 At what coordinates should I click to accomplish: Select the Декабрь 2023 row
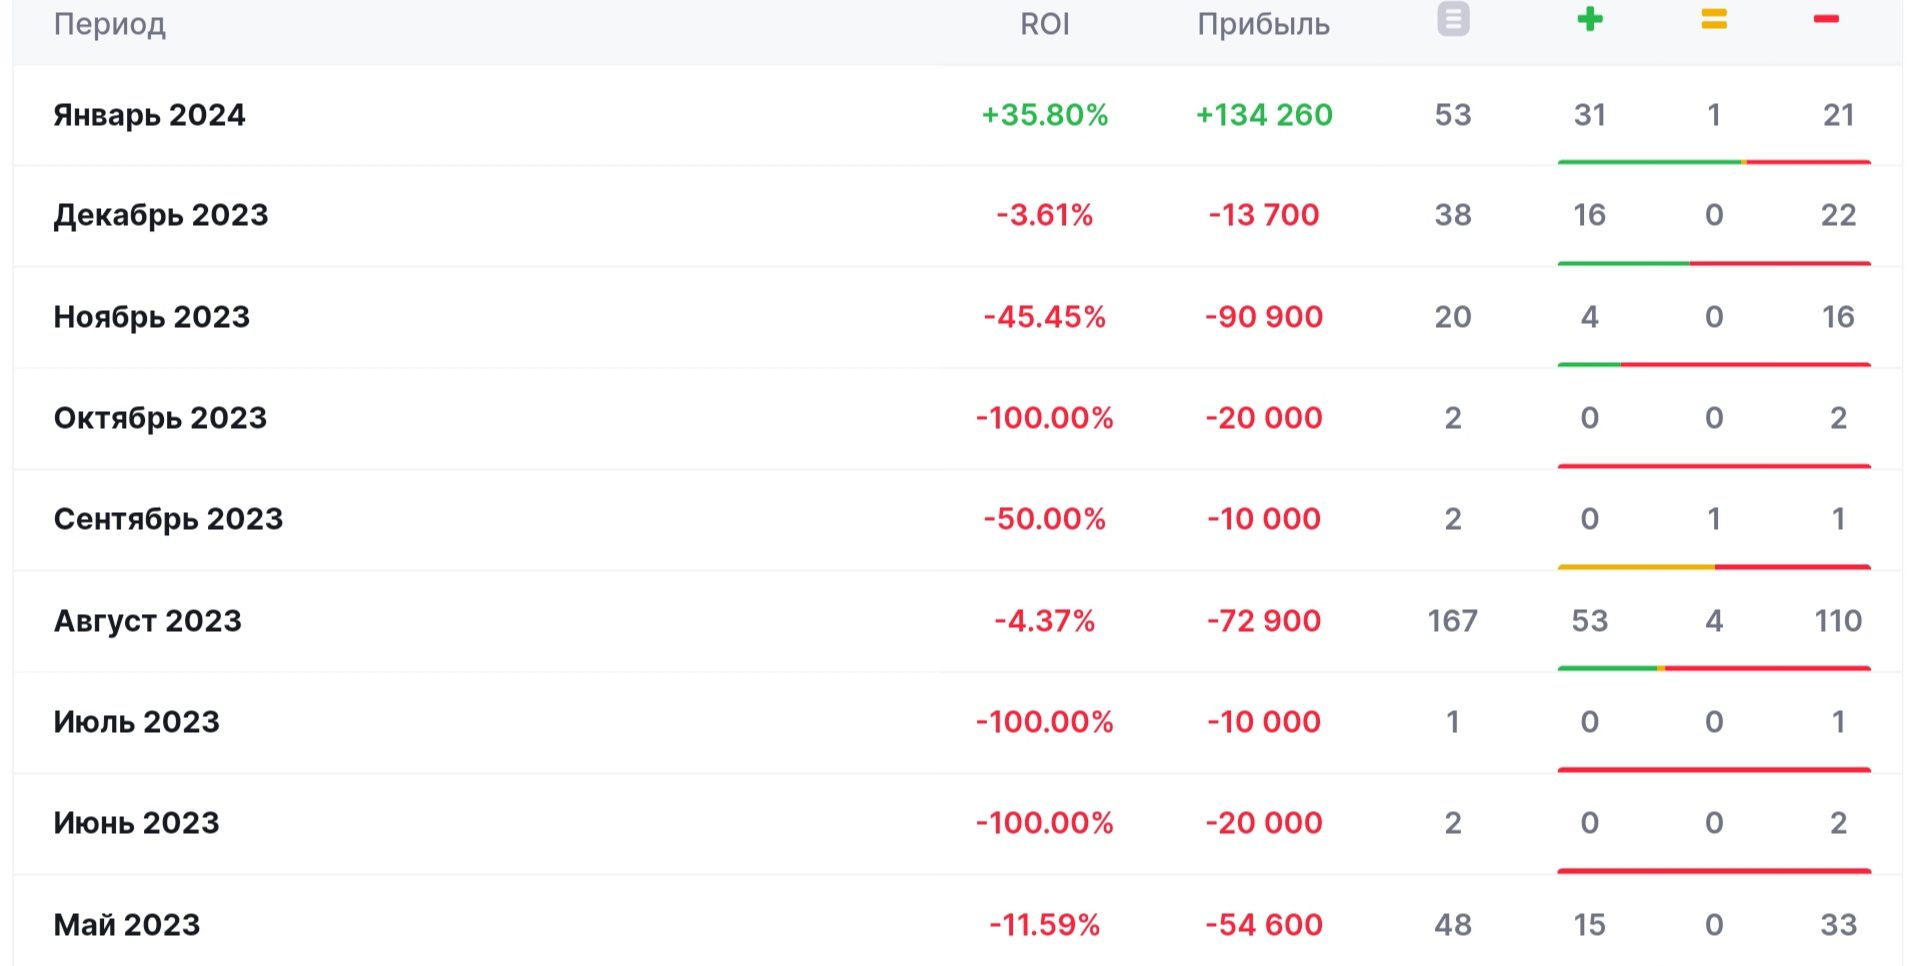pos(161,215)
